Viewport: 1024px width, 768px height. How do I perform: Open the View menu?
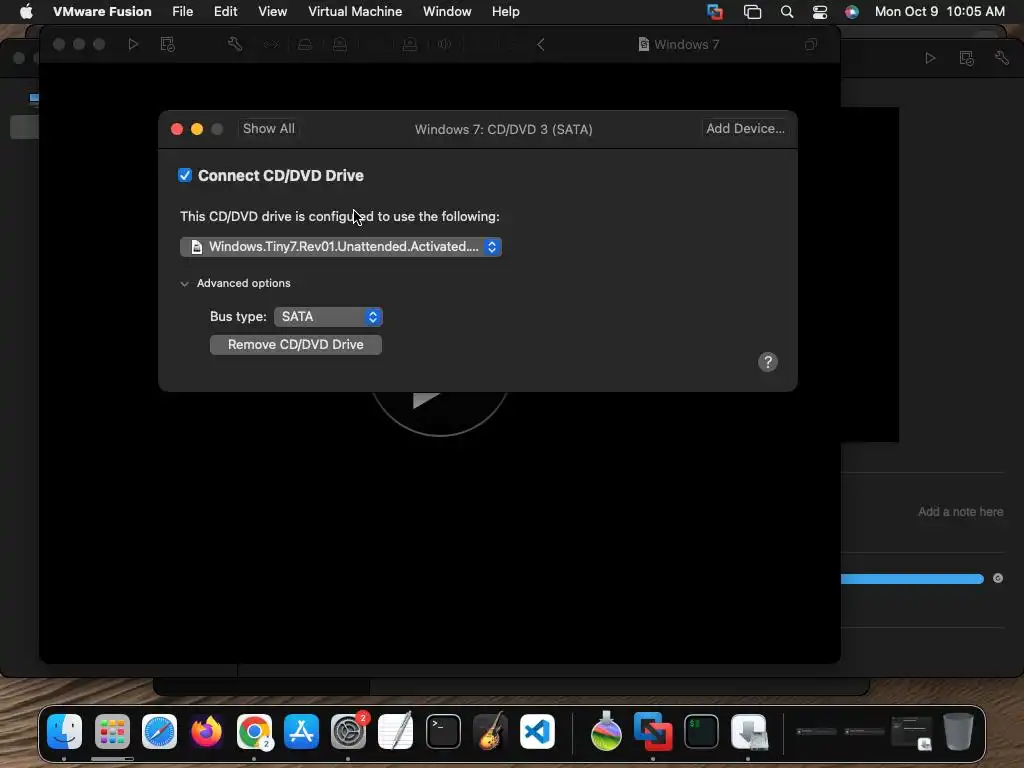click(272, 12)
